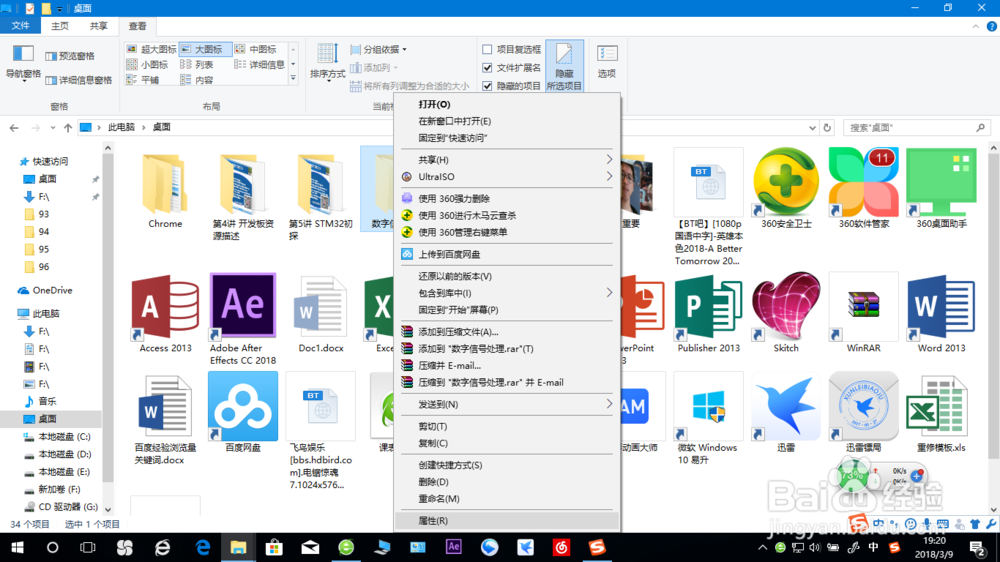Select the 重修模板.xls file icon

[936, 406]
